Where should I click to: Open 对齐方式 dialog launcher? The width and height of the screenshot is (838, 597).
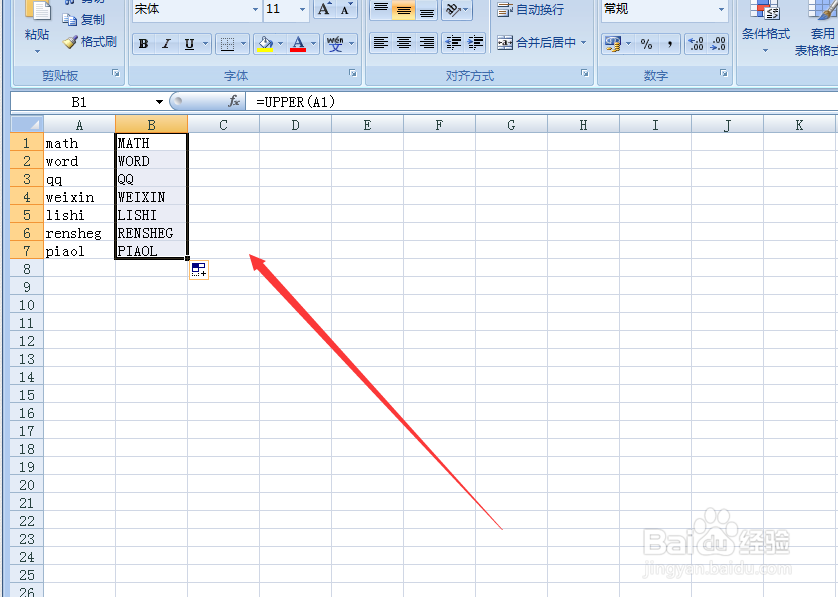585,74
